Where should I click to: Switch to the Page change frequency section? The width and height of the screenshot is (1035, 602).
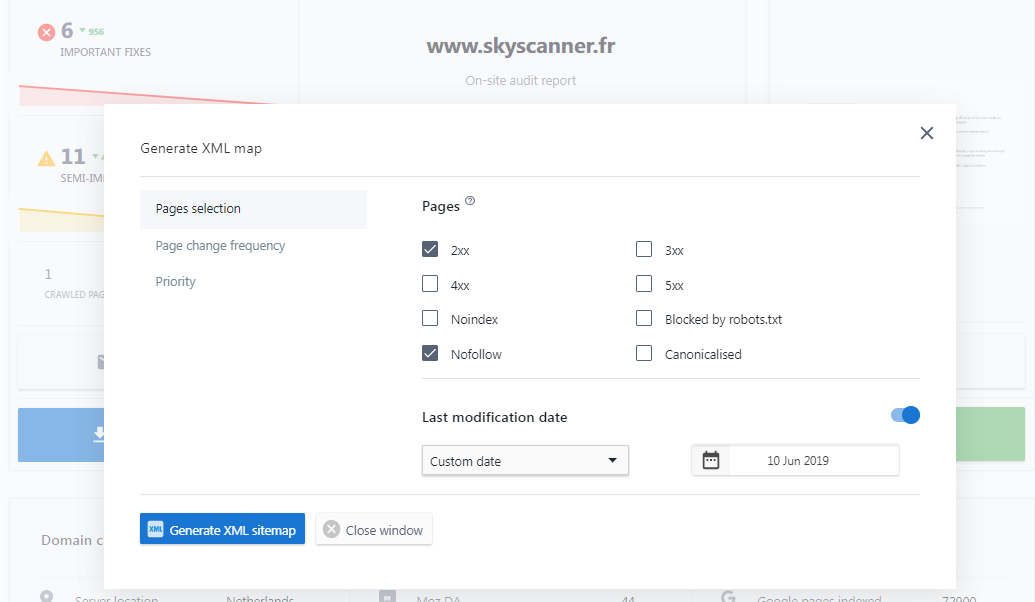click(218, 245)
